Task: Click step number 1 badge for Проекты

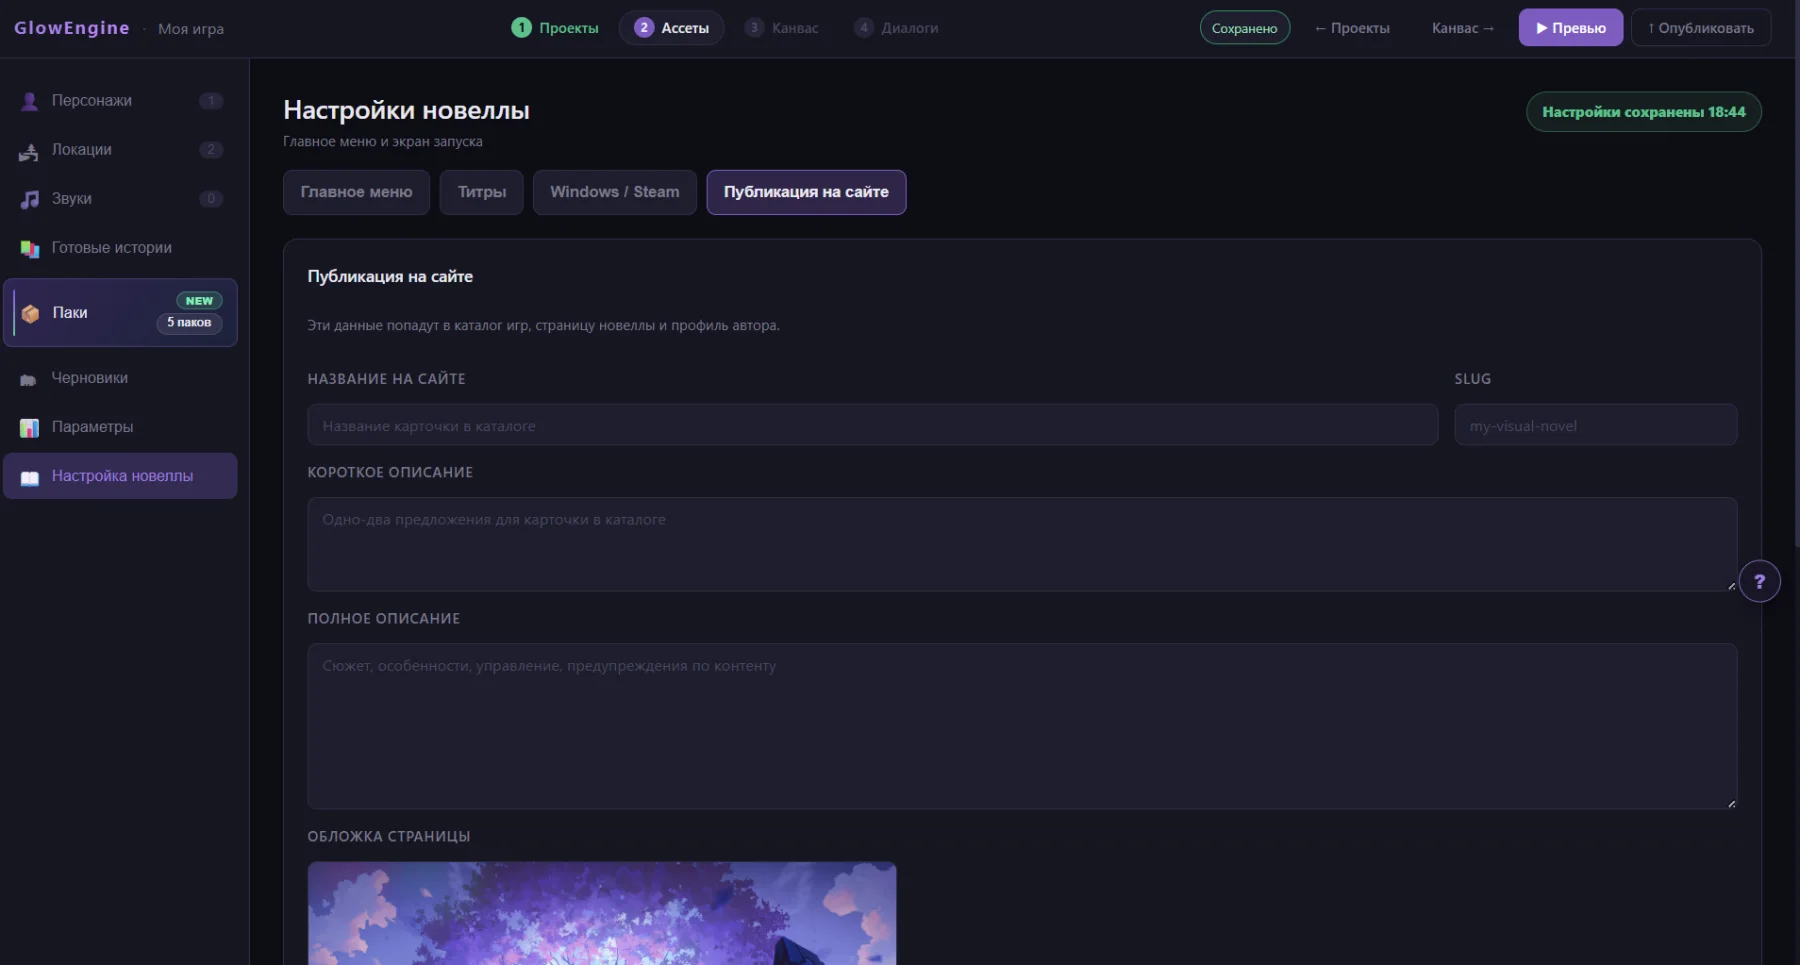Action: click(521, 28)
